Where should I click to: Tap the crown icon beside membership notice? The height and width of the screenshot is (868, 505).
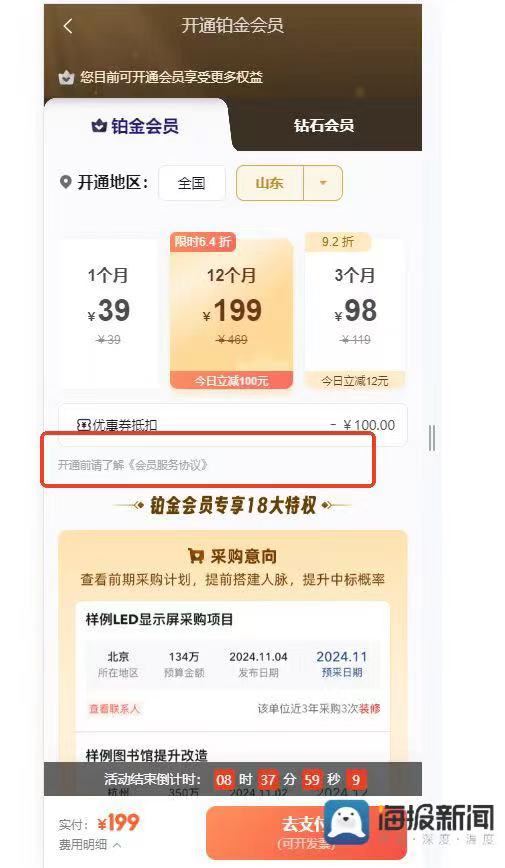(x=66, y=78)
